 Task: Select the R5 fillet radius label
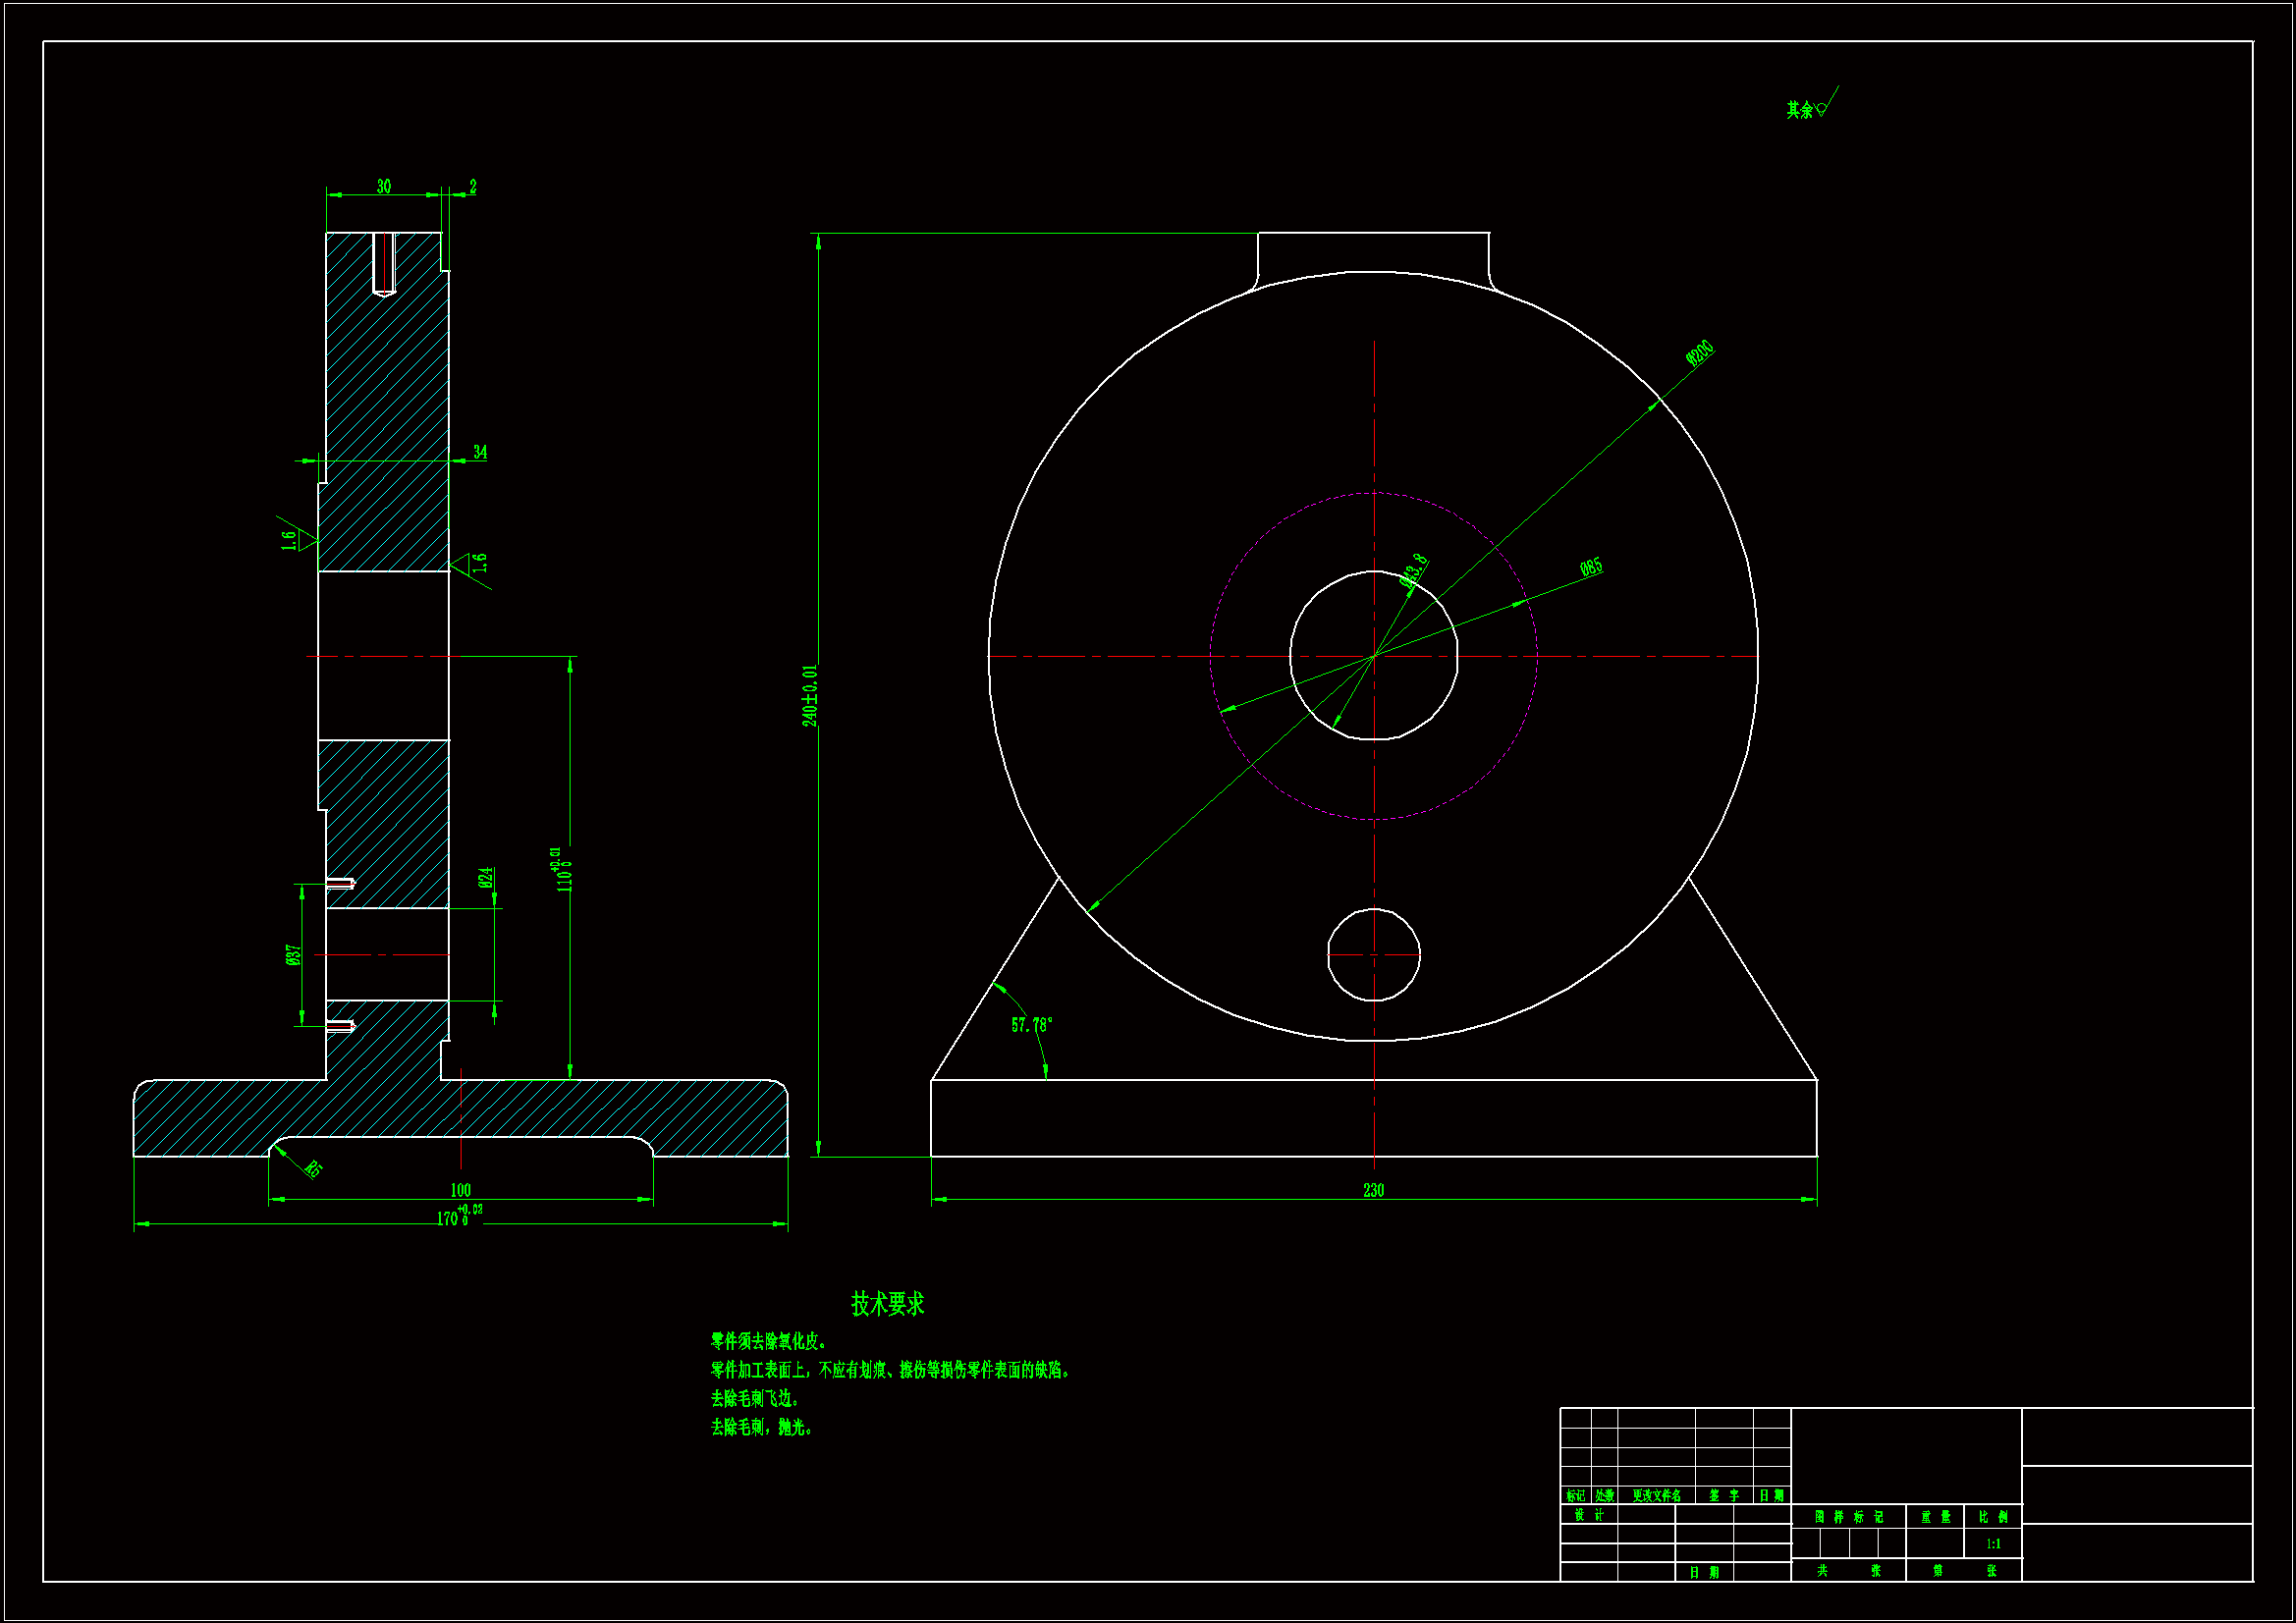314,1168
